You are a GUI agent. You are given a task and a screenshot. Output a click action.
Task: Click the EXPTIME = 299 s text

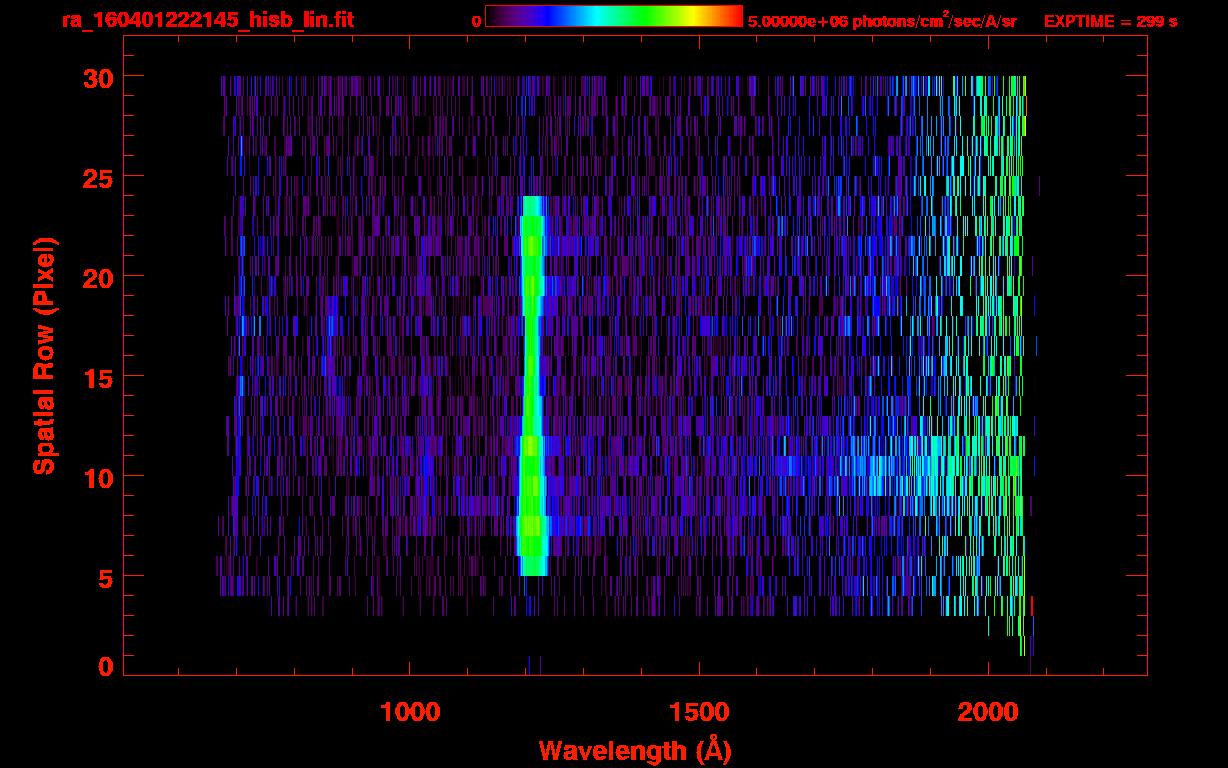pos(1110,21)
